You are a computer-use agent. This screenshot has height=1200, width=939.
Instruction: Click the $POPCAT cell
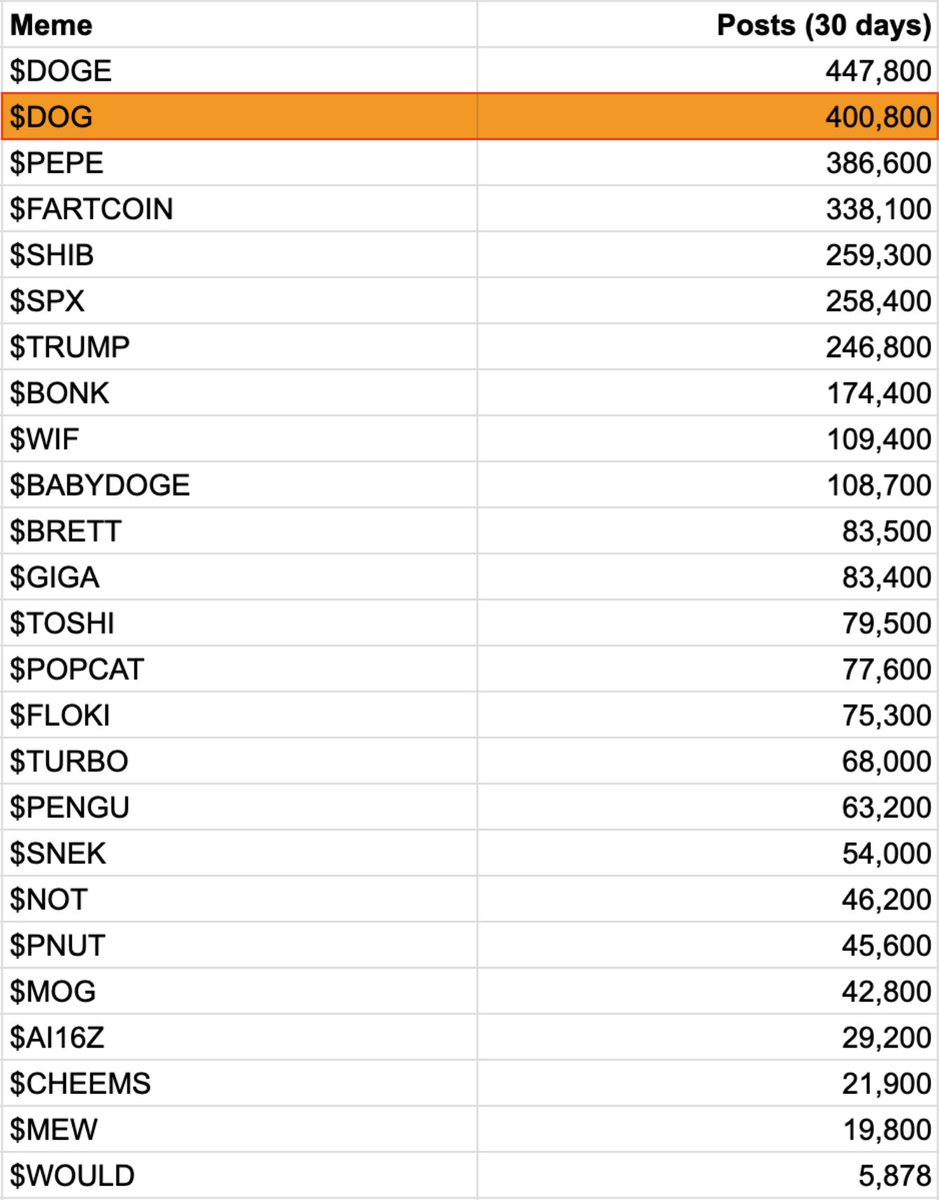(x=240, y=668)
